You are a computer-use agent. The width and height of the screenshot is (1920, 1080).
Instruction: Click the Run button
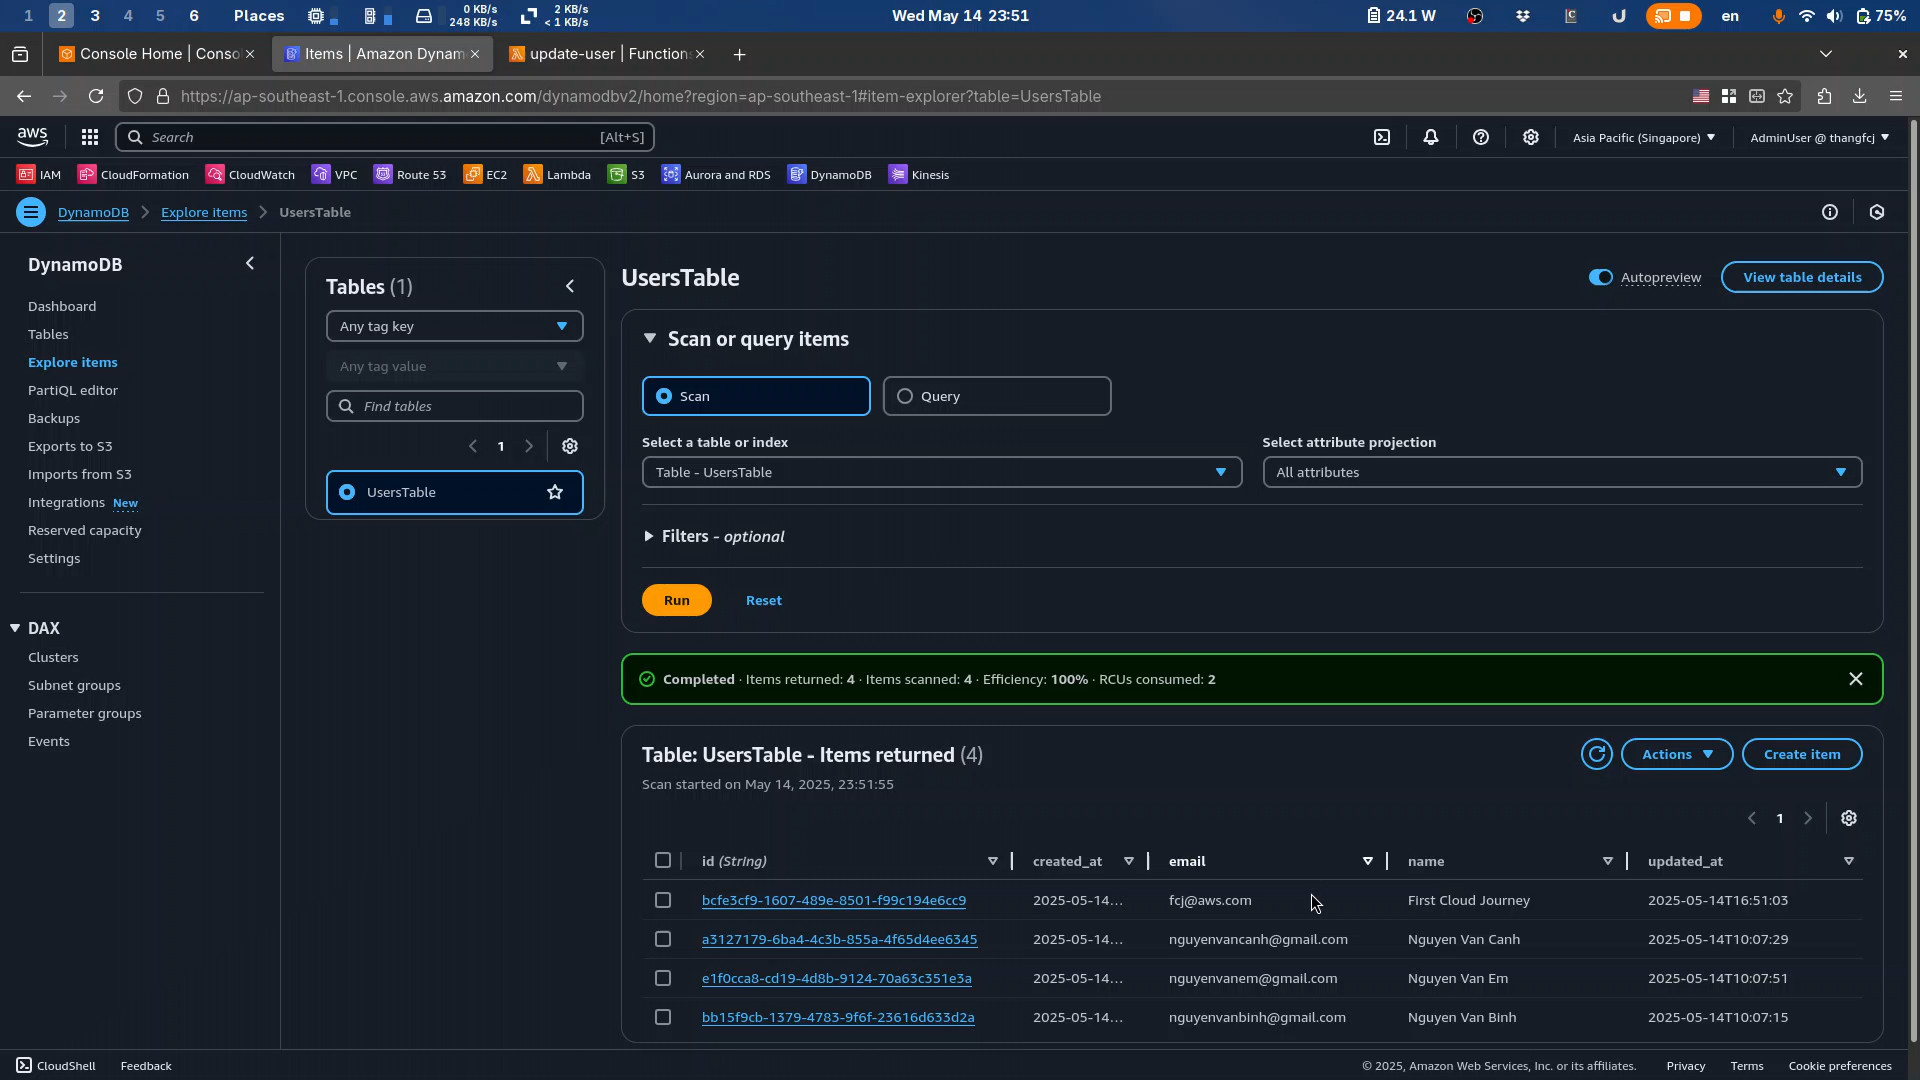tap(677, 600)
